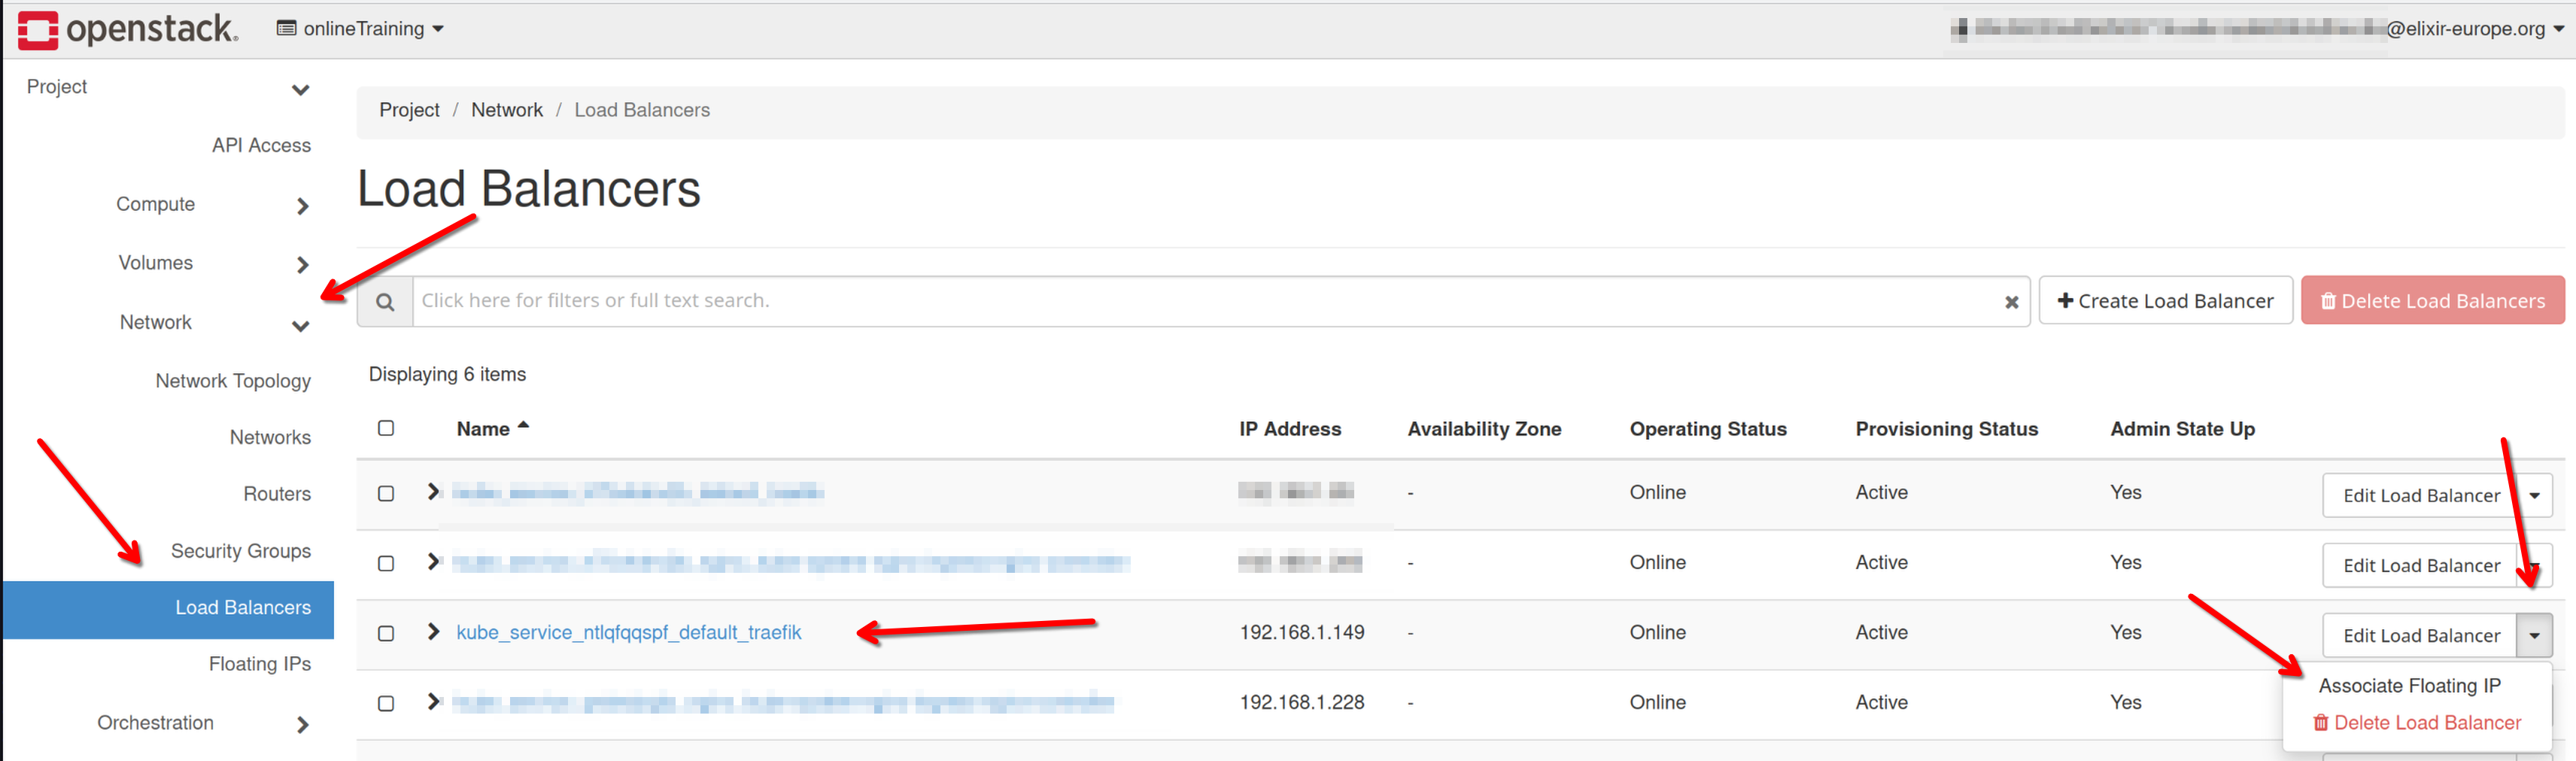Expand the Orchestration section chevron

(x=302, y=724)
